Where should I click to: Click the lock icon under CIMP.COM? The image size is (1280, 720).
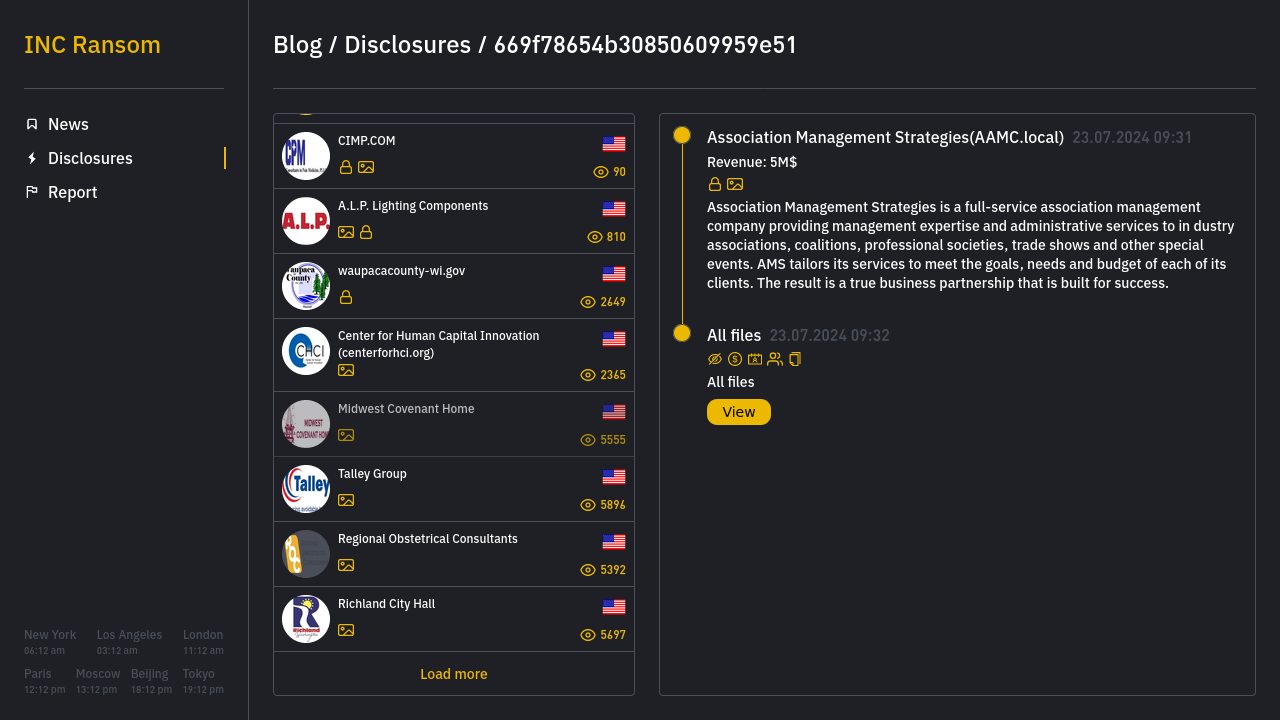pyautogui.click(x=346, y=167)
